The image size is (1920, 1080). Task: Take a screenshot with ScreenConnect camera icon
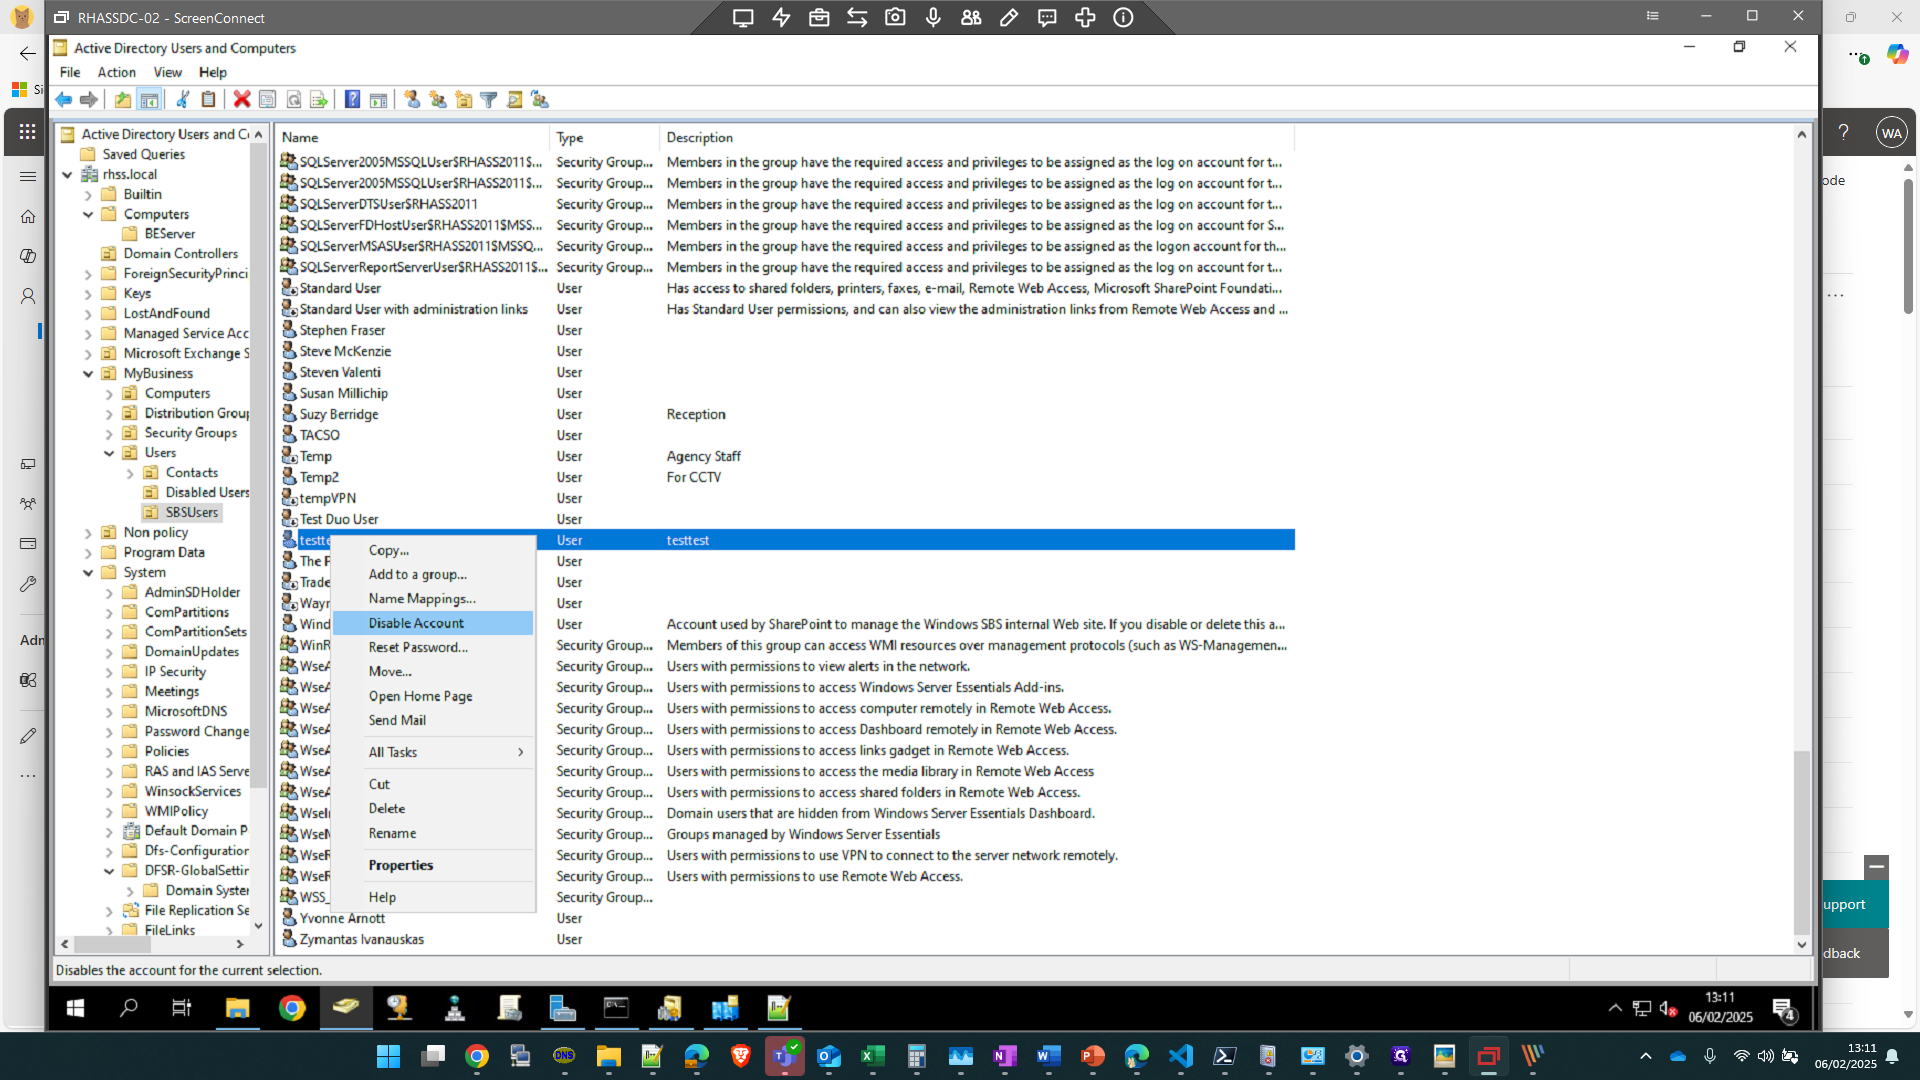895,17
